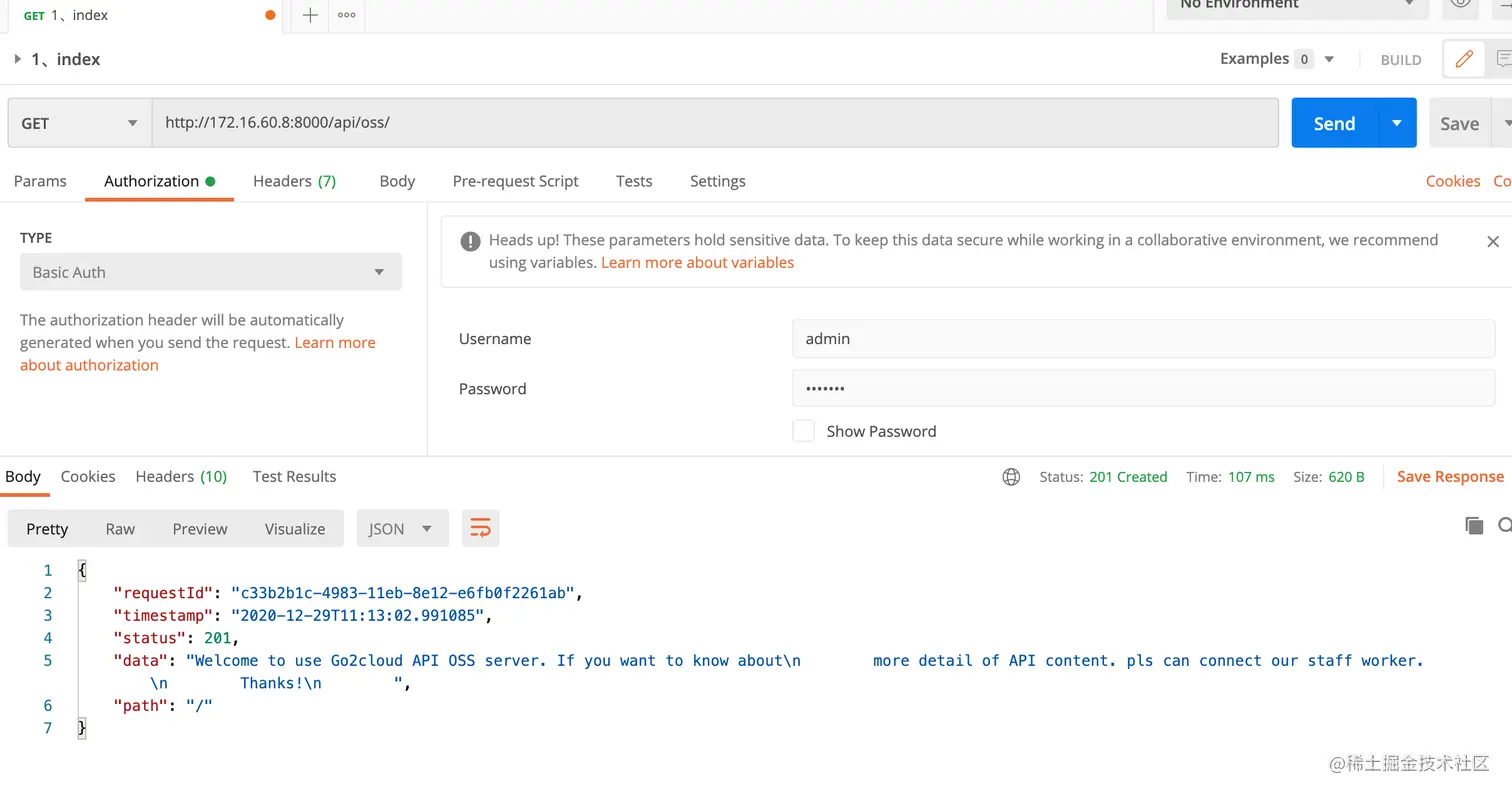Image resolution: width=1512 pixels, height=796 pixels.
Task: Open the Learn more about variables link
Action: coord(697,262)
